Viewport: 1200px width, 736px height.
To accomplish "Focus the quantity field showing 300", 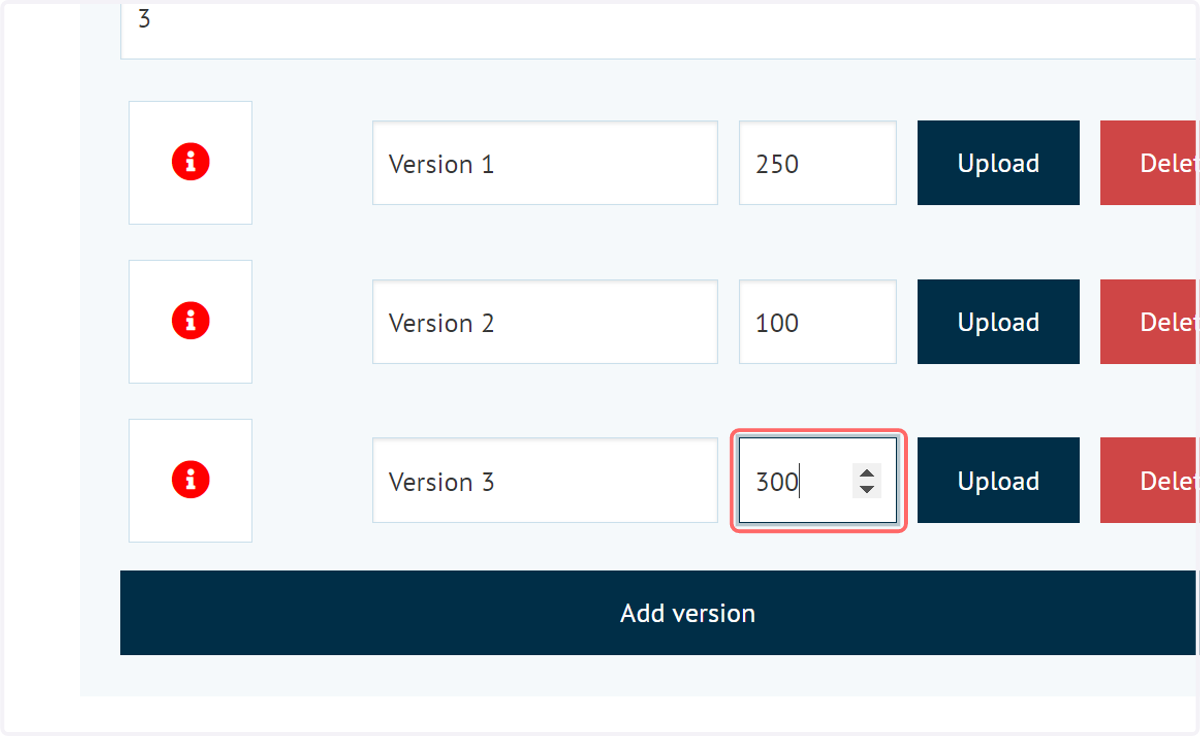I will coord(817,481).
